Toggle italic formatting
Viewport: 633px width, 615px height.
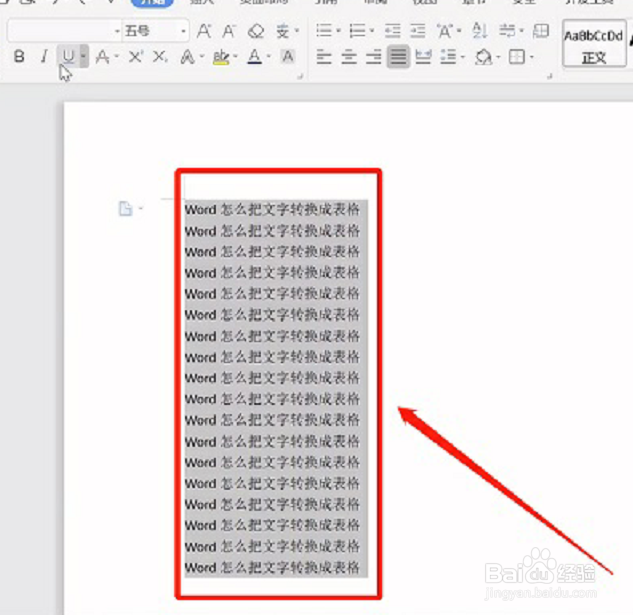click(x=44, y=57)
